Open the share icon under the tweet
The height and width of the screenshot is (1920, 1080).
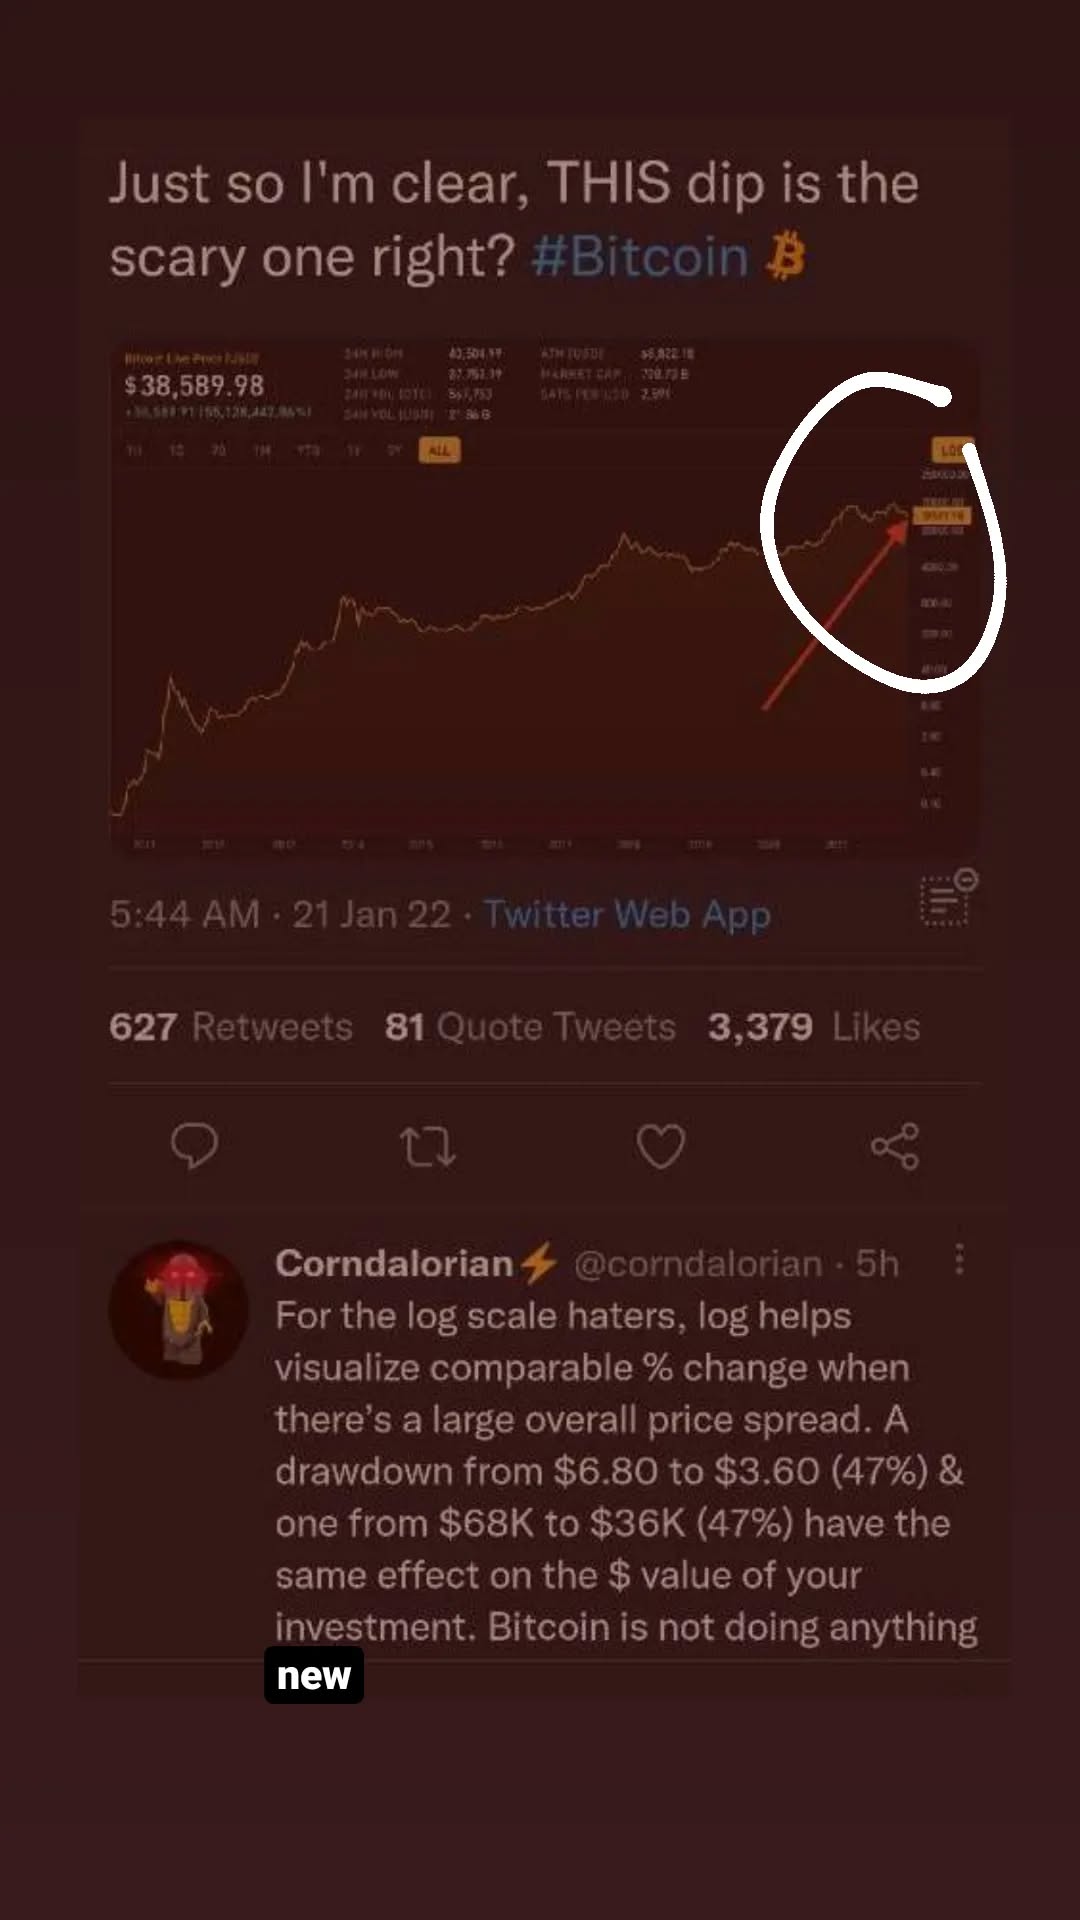click(895, 1146)
